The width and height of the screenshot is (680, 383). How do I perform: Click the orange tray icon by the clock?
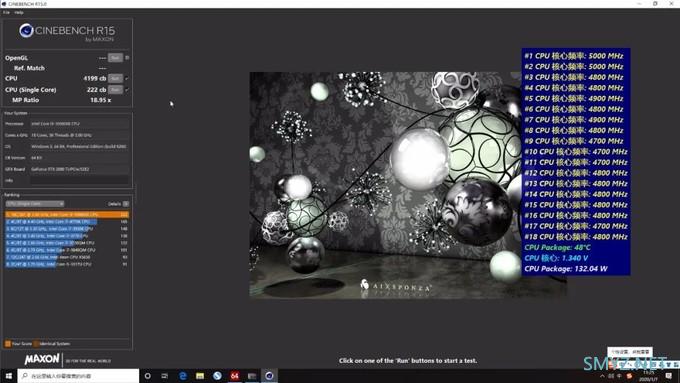[630, 376]
